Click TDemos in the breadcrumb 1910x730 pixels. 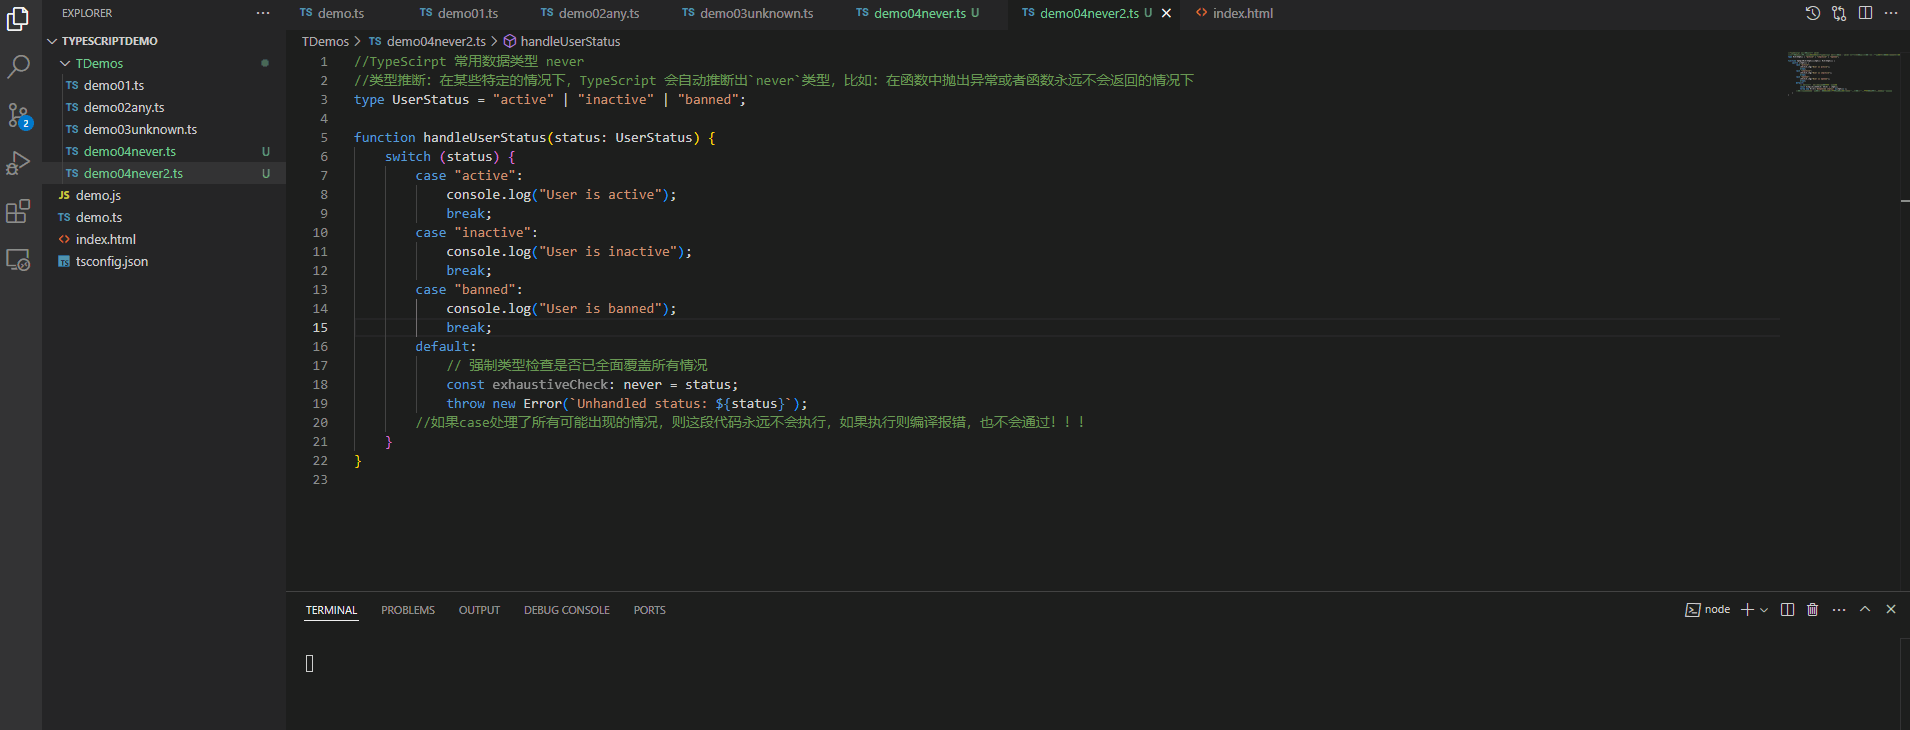coord(325,41)
